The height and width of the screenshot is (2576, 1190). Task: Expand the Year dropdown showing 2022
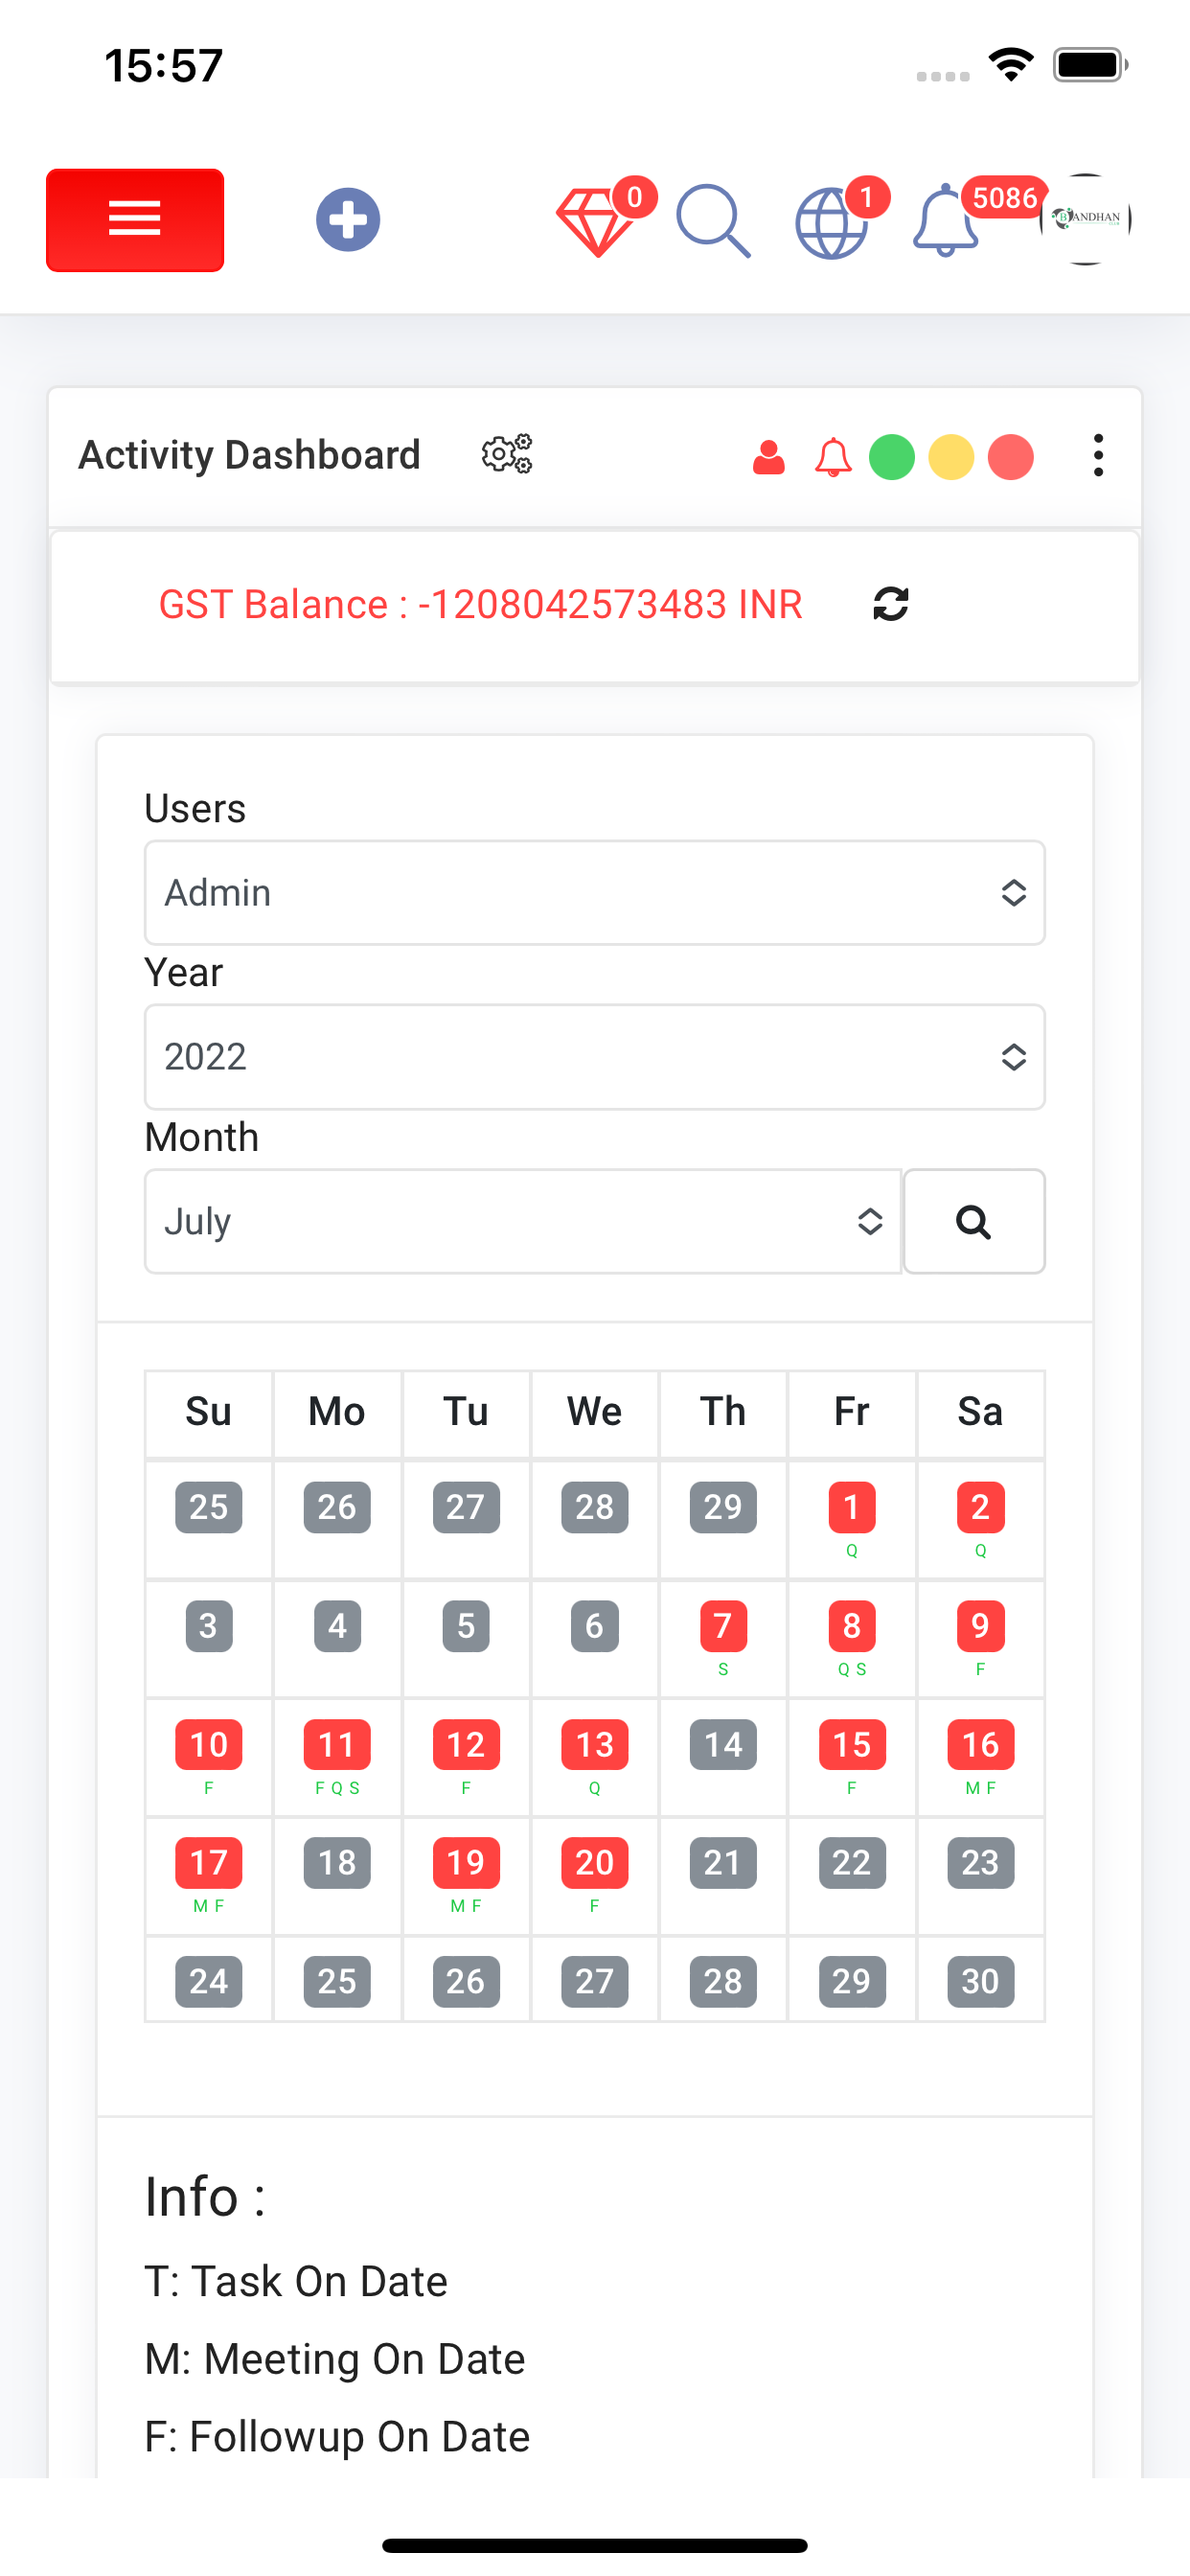tap(595, 1057)
